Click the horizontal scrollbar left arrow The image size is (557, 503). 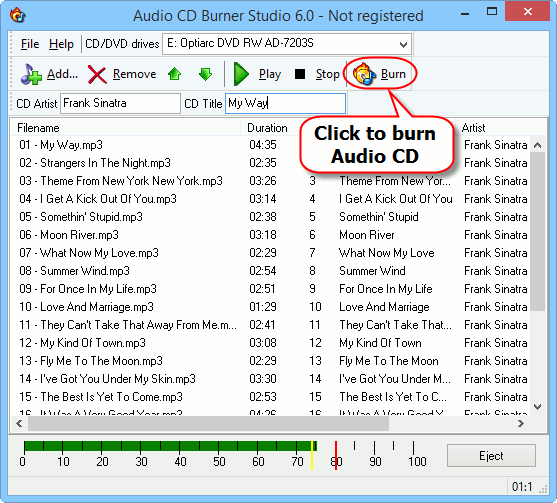tap(19, 423)
